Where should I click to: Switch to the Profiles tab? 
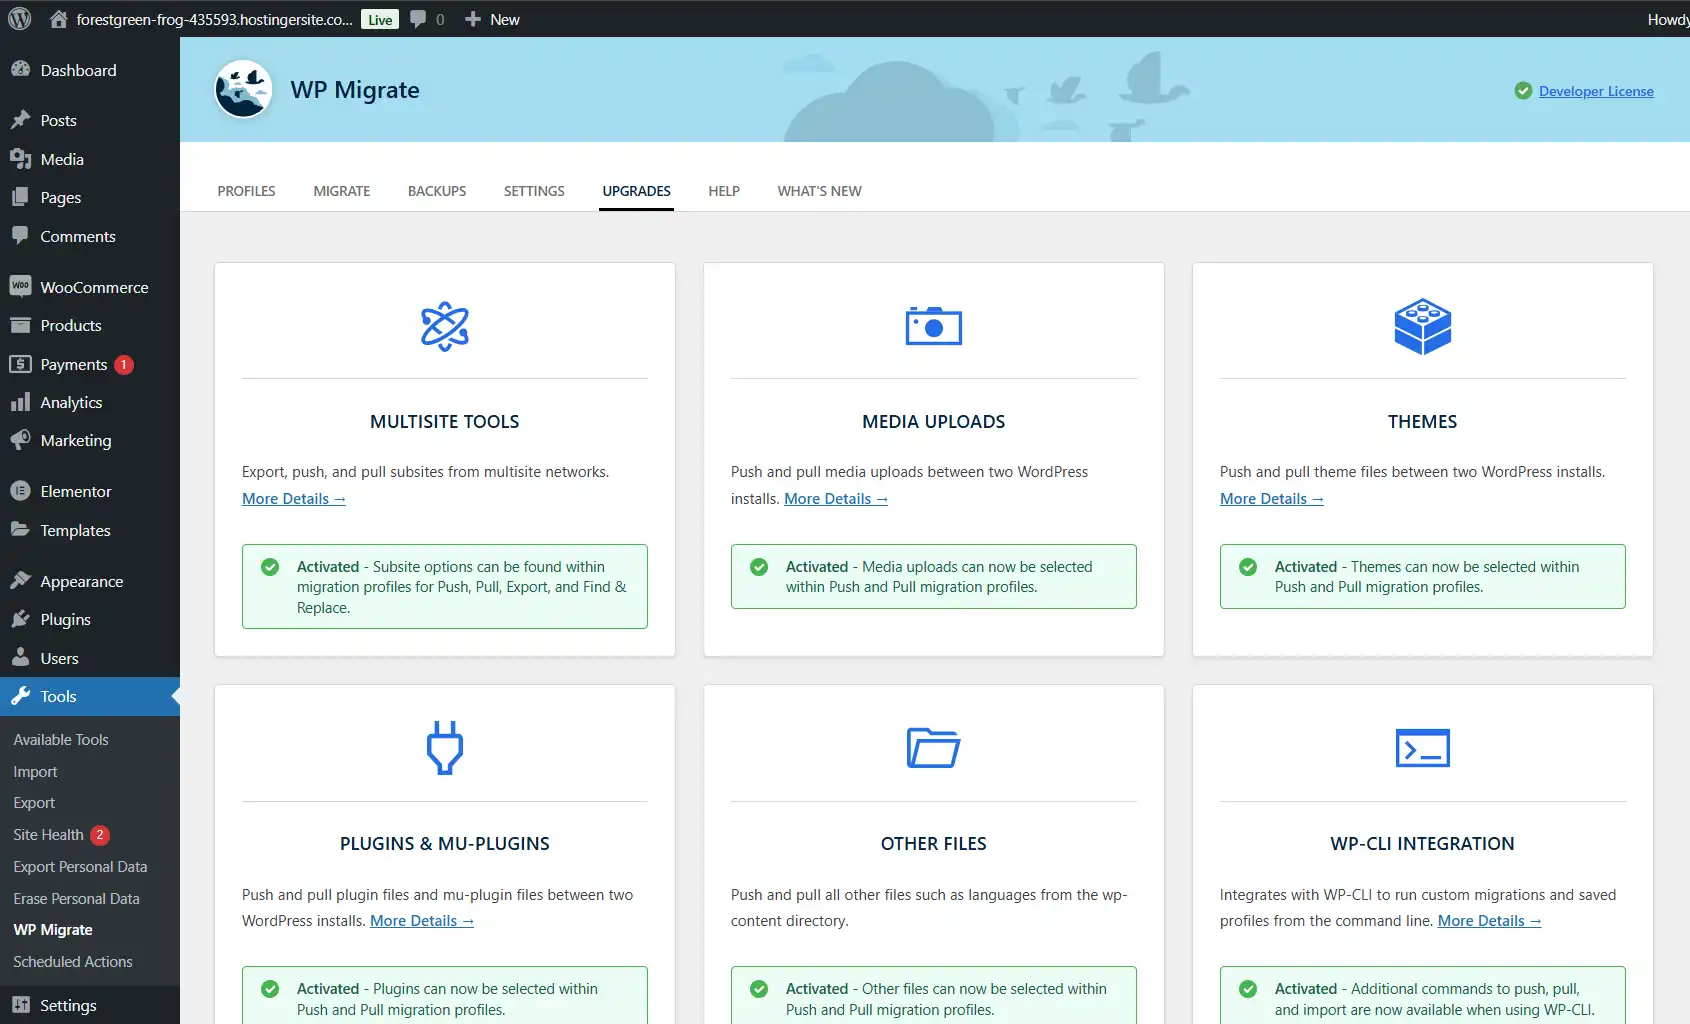click(246, 191)
